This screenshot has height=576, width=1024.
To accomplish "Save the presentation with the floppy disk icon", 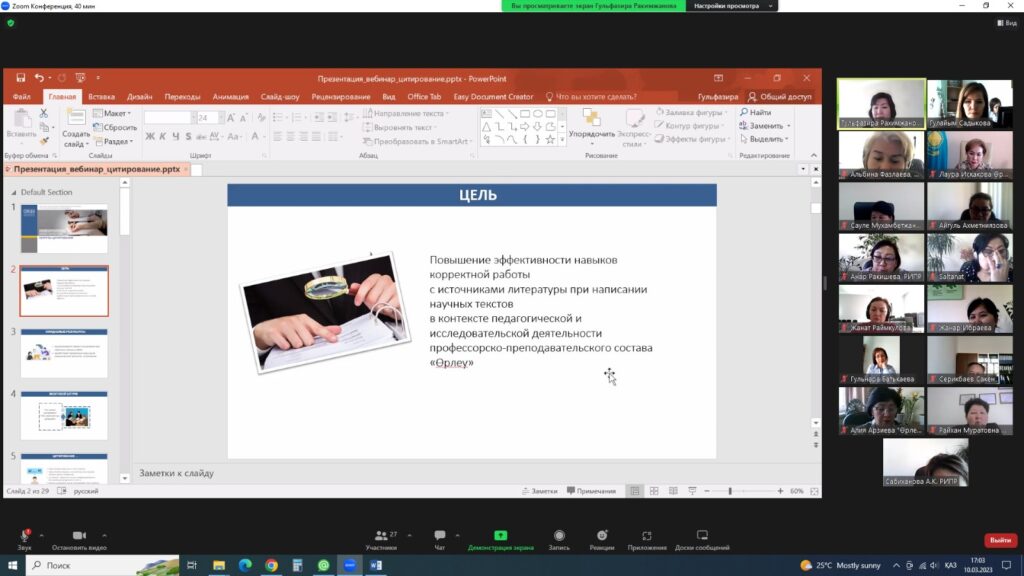I will [20, 78].
